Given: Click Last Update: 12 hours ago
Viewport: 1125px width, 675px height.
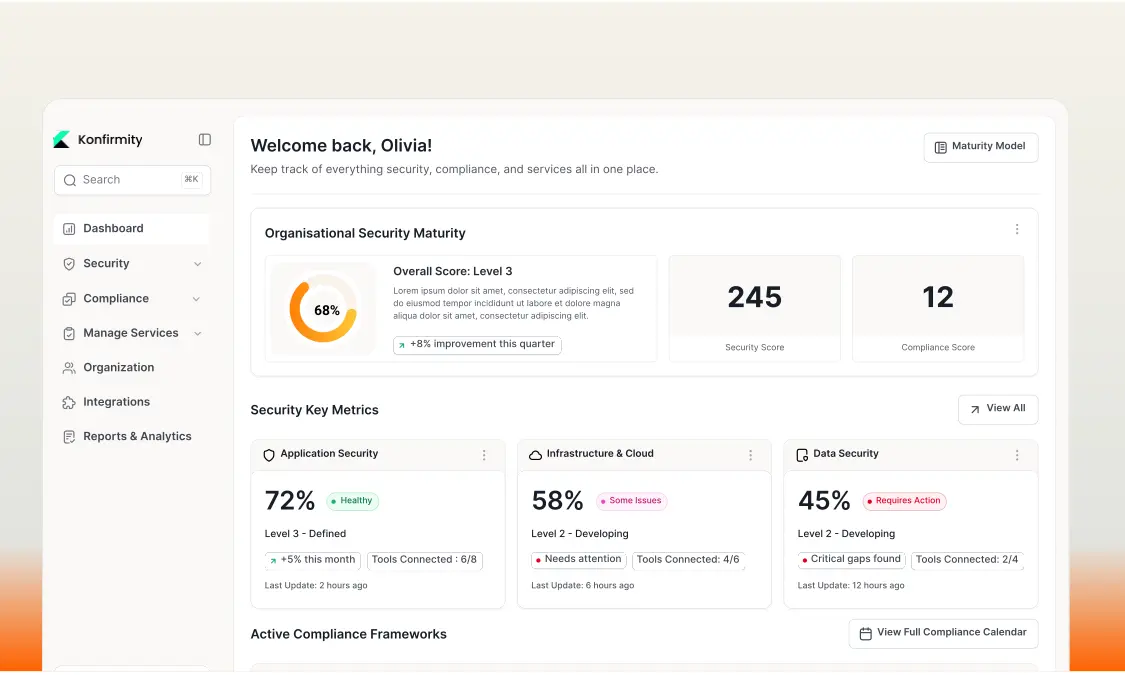Looking at the screenshot, I should [x=851, y=586].
